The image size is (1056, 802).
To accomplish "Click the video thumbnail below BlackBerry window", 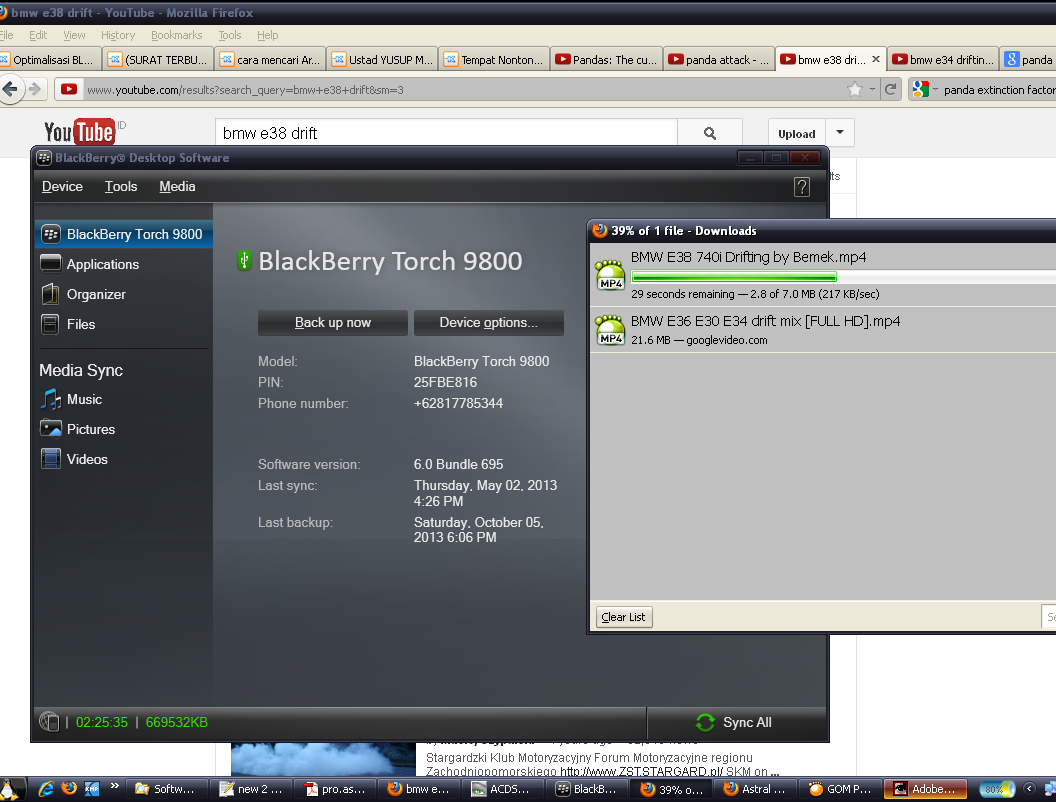I will pyautogui.click(x=323, y=760).
